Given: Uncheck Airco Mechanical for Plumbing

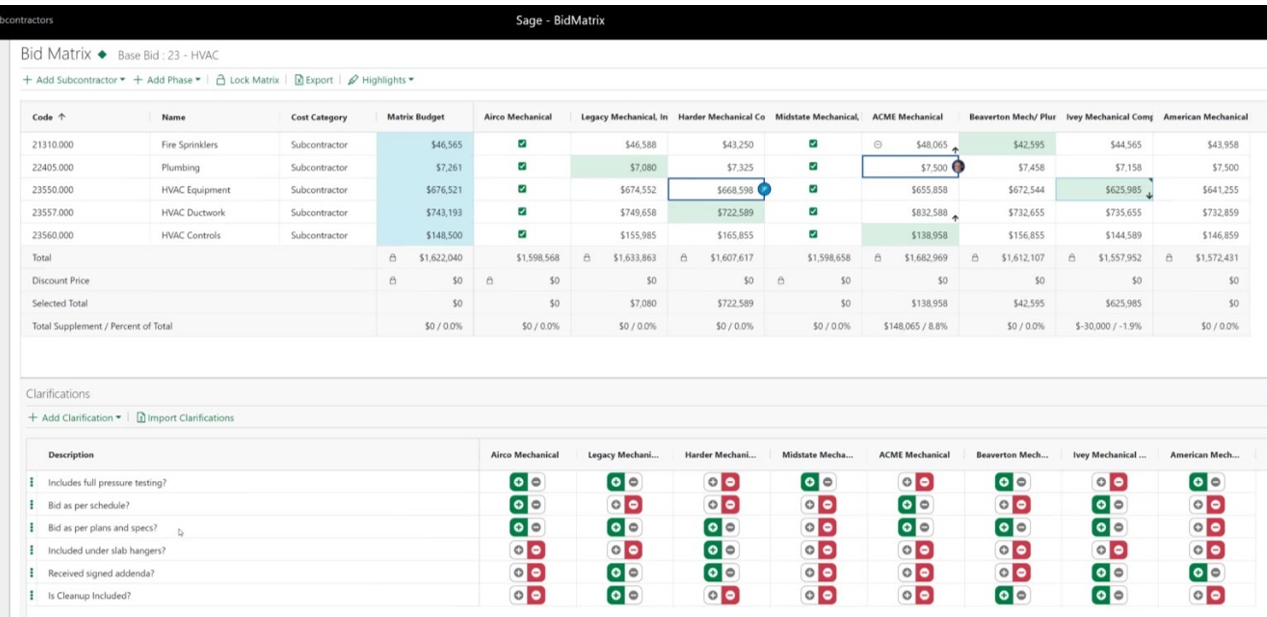Looking at the screenshot, I should click(x=522, y=167).
